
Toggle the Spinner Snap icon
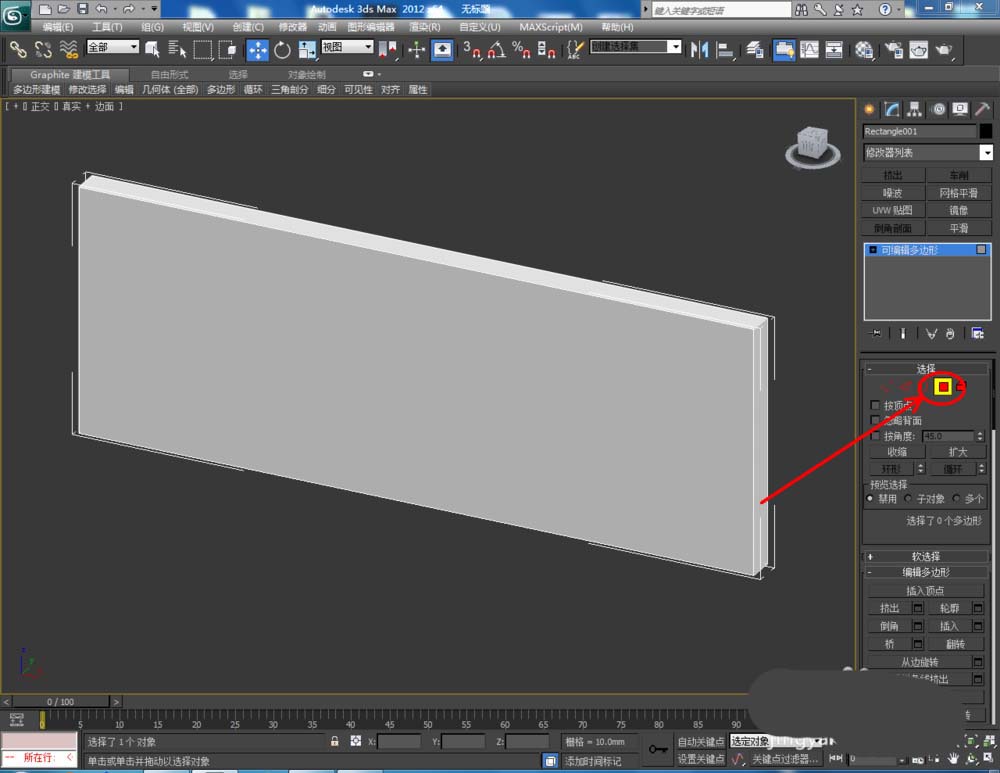click(546, 49)
